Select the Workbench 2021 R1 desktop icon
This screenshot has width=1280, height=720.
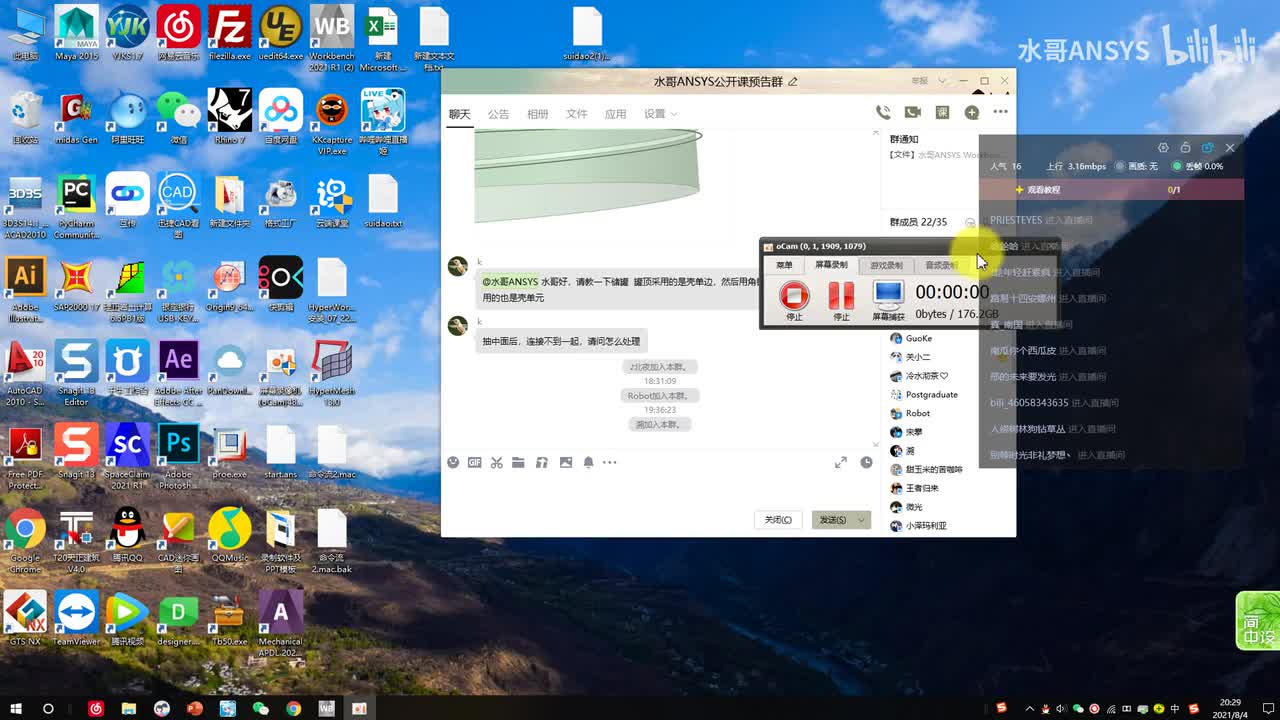332,37
